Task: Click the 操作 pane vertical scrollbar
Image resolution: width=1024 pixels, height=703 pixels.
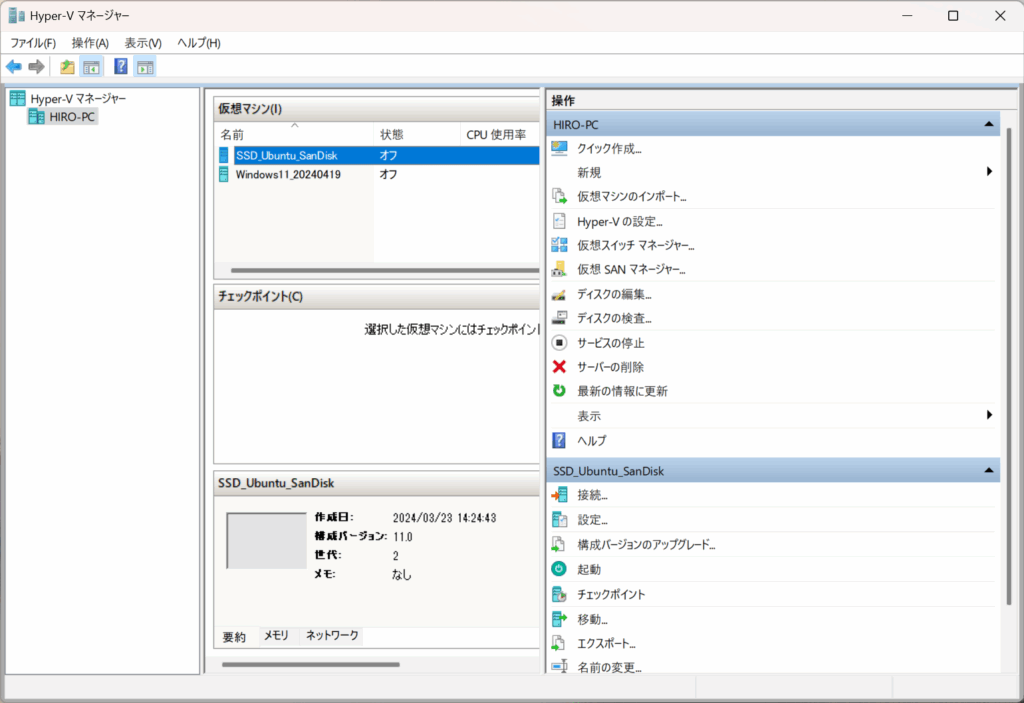Action: [1008, 366]
